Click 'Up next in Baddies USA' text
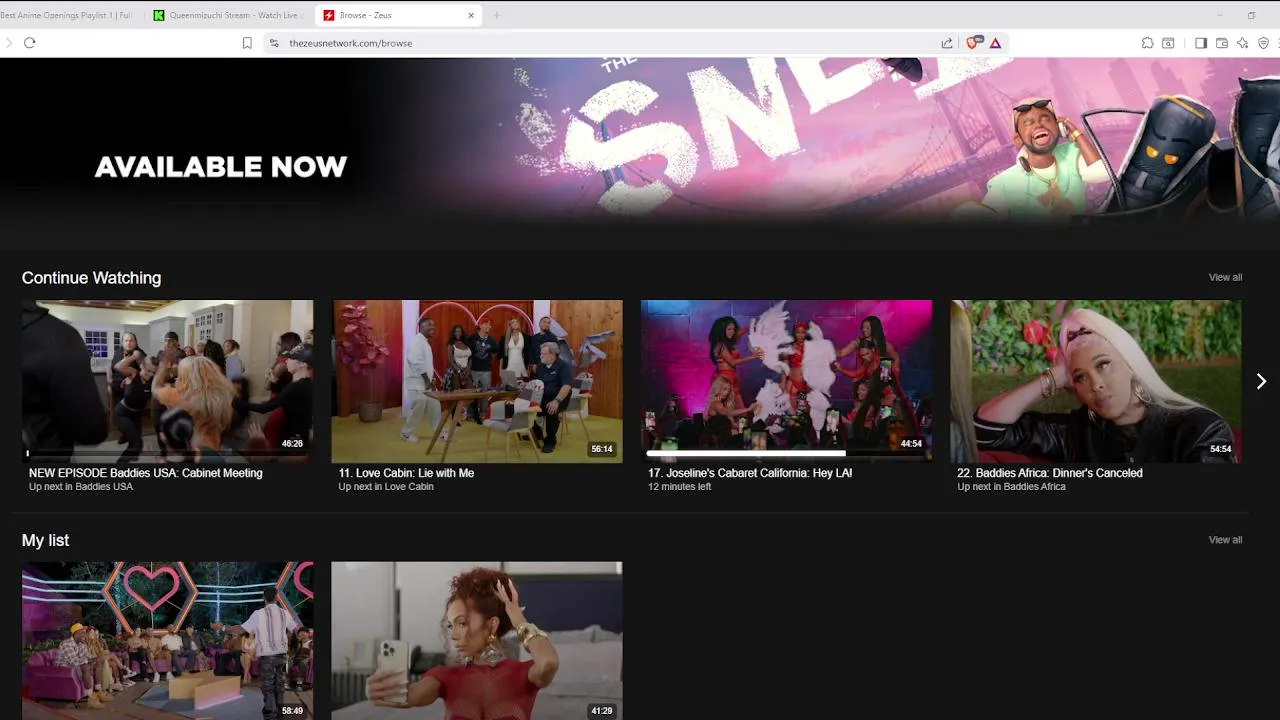The image size is (1280, 720). pyautogui.click(x=81, y=487)
